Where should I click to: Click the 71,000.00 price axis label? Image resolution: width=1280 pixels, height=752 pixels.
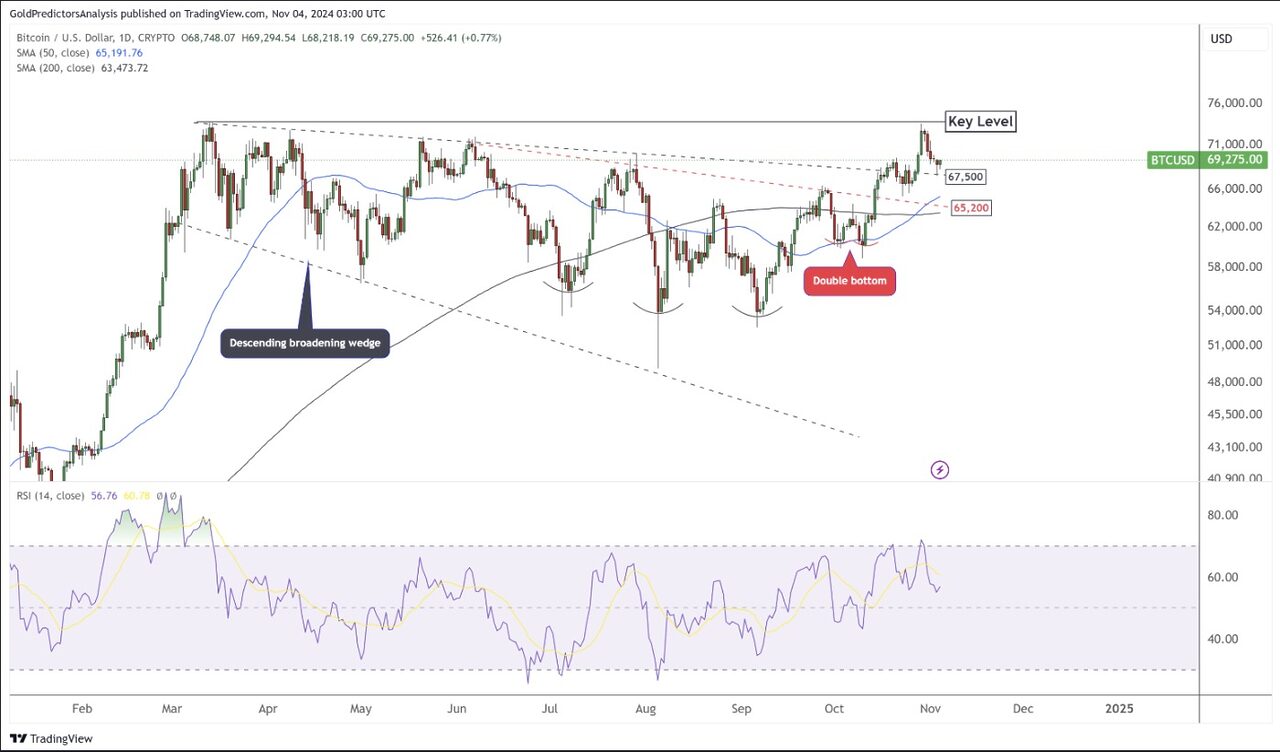(x=1232, y=144)
